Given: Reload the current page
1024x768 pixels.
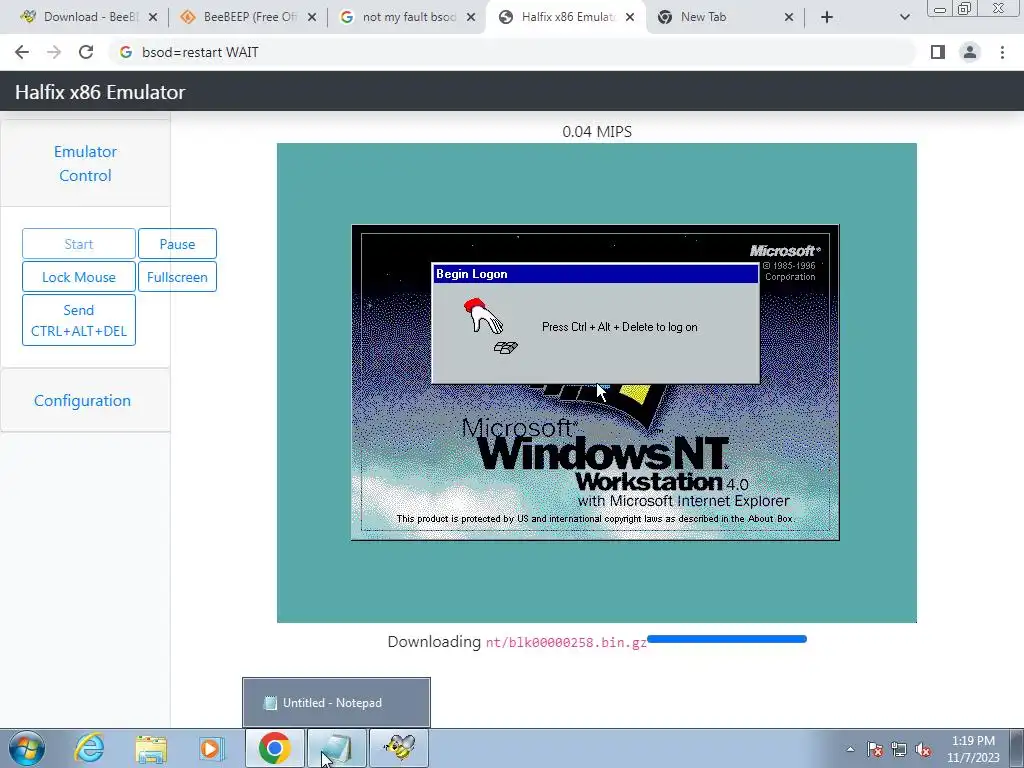Looking at the screenshot, I should (x=86, y=52).
